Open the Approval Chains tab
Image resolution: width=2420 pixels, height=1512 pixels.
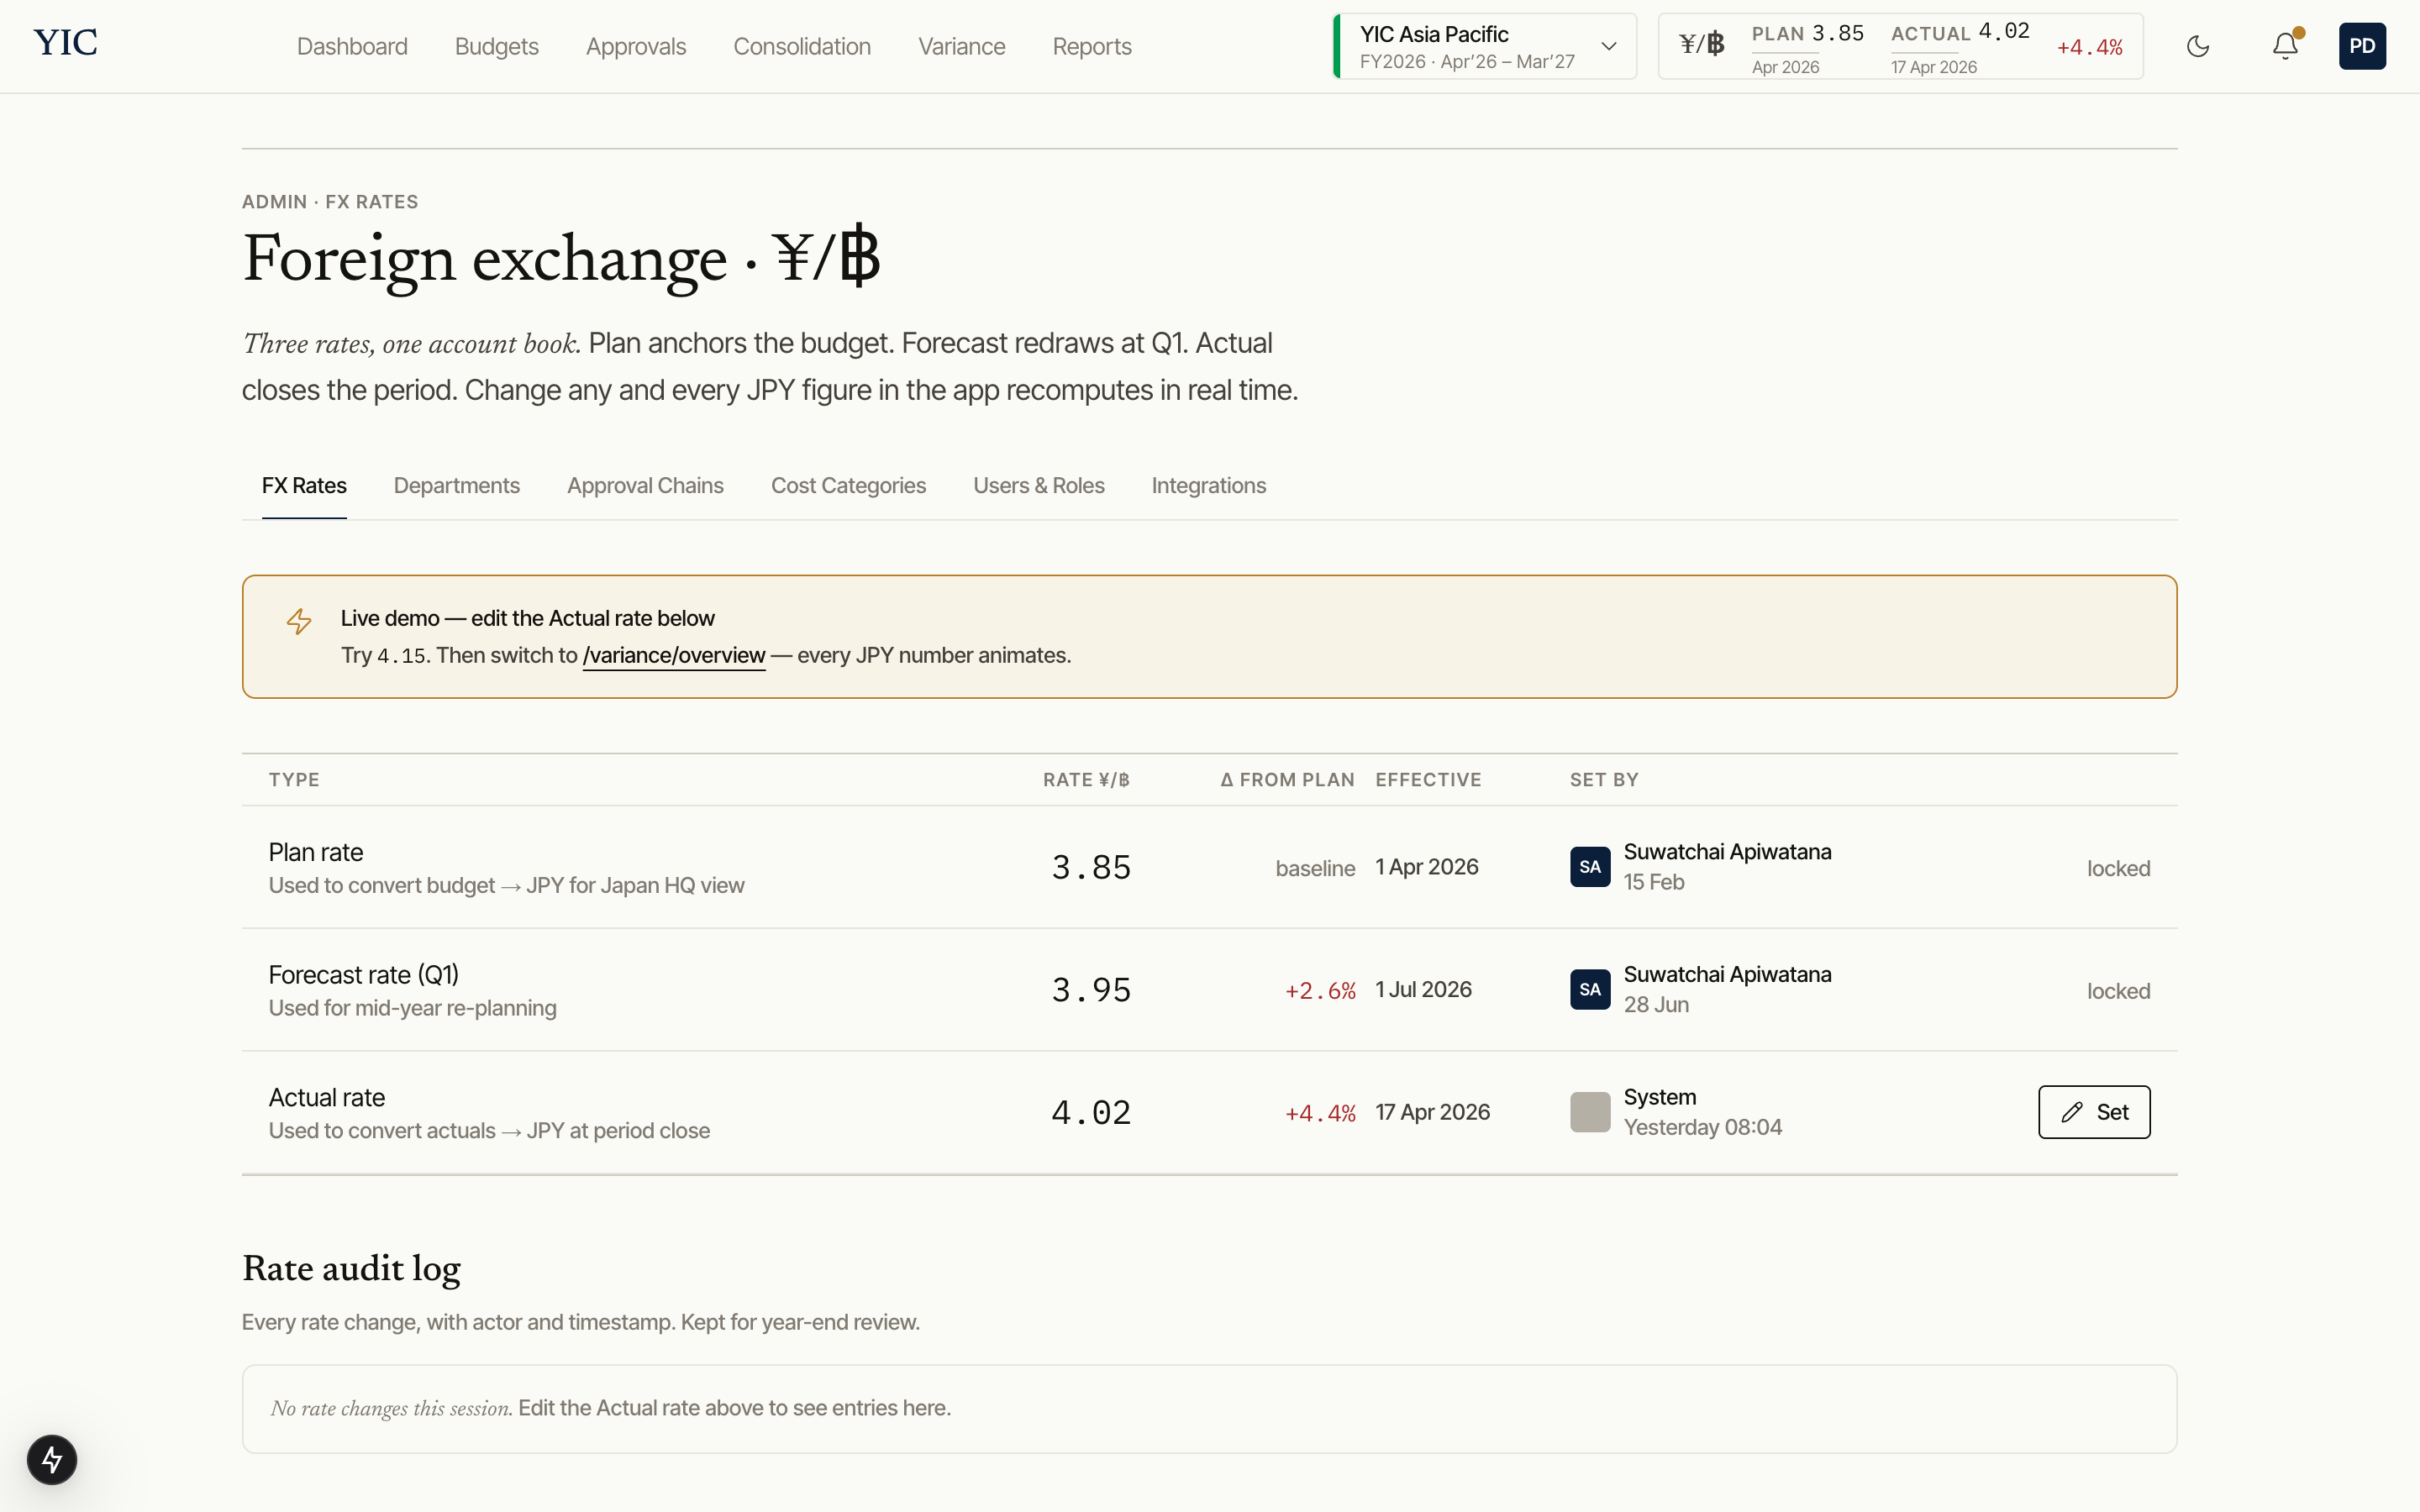(645, 486)
